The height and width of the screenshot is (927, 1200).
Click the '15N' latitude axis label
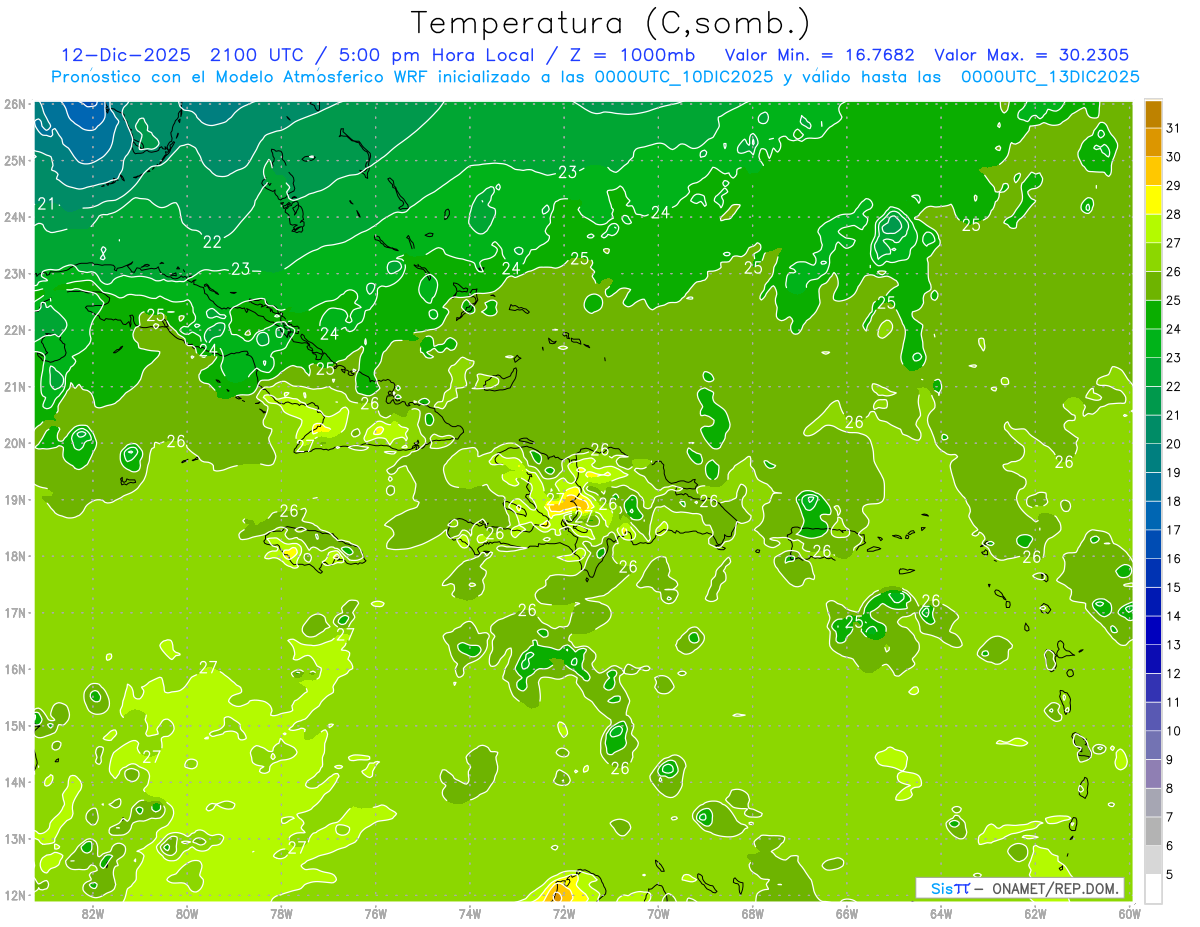(x=14, y=725)
